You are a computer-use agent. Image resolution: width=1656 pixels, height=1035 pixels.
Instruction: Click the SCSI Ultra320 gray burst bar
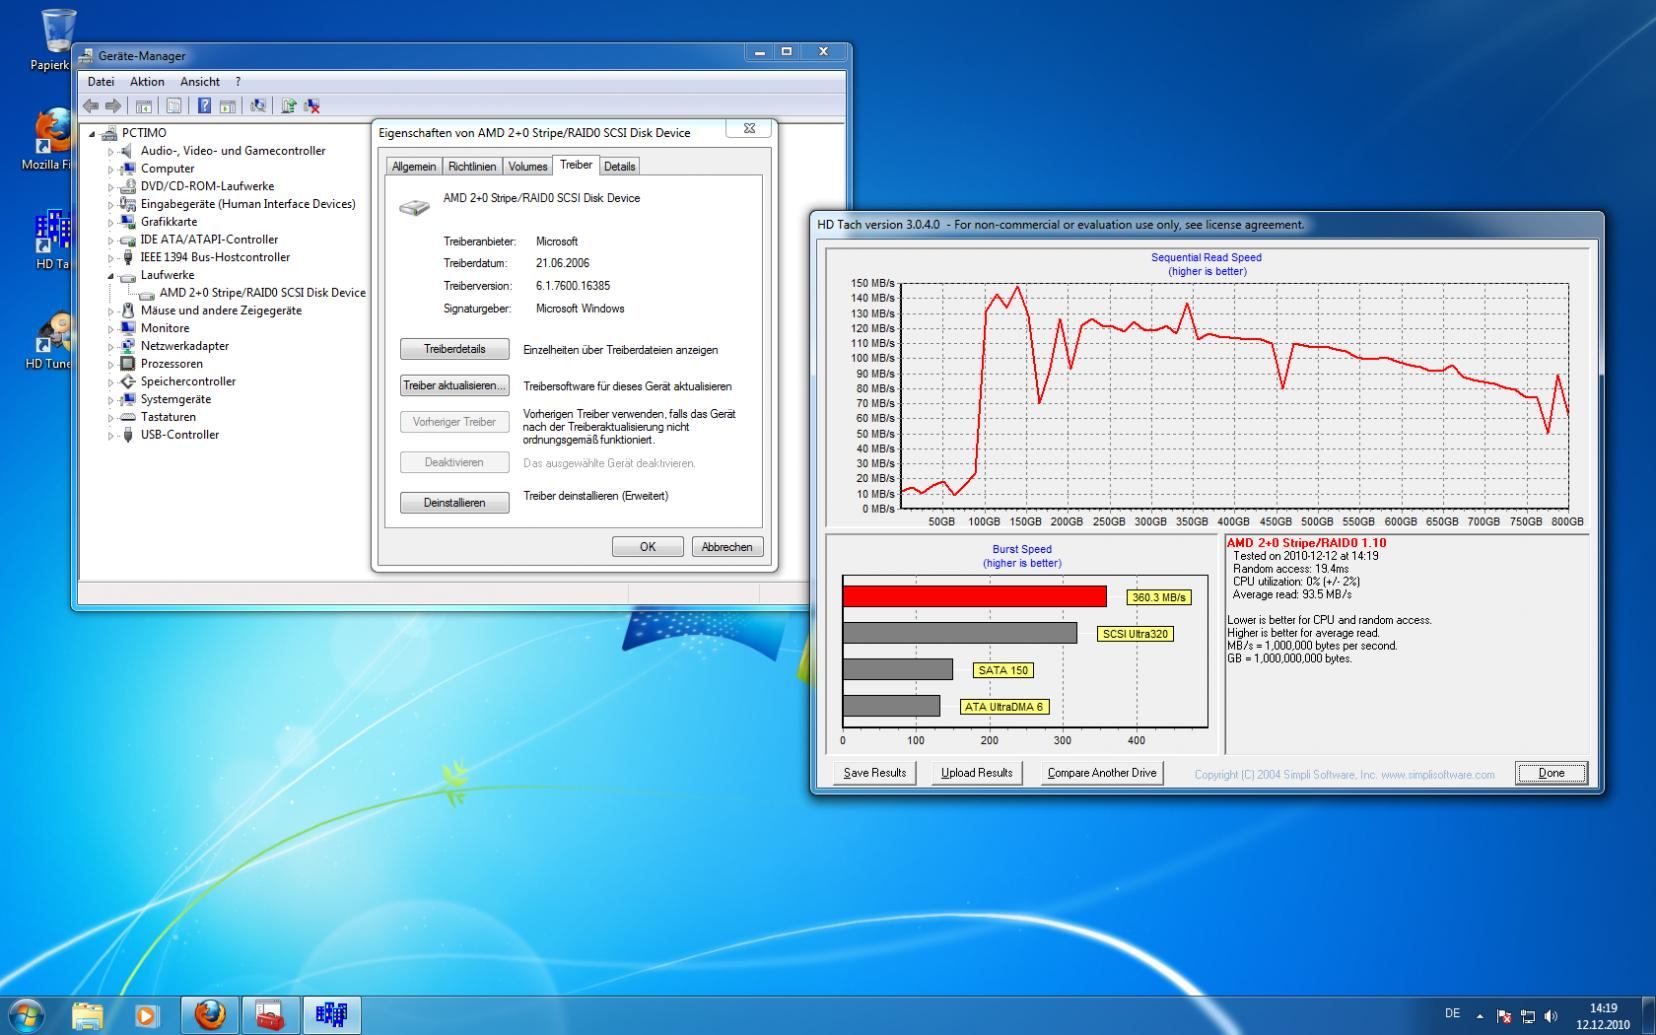[x=959, y=633]
